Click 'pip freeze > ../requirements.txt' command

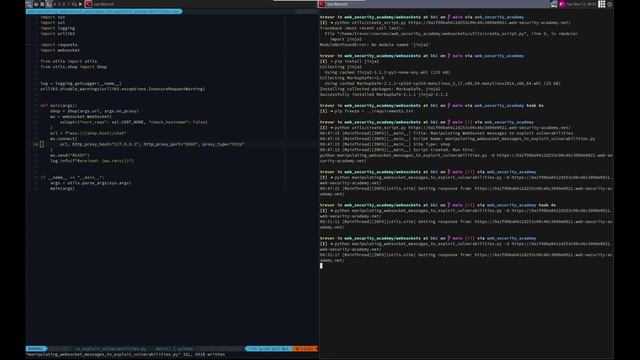tap(374, 111)
